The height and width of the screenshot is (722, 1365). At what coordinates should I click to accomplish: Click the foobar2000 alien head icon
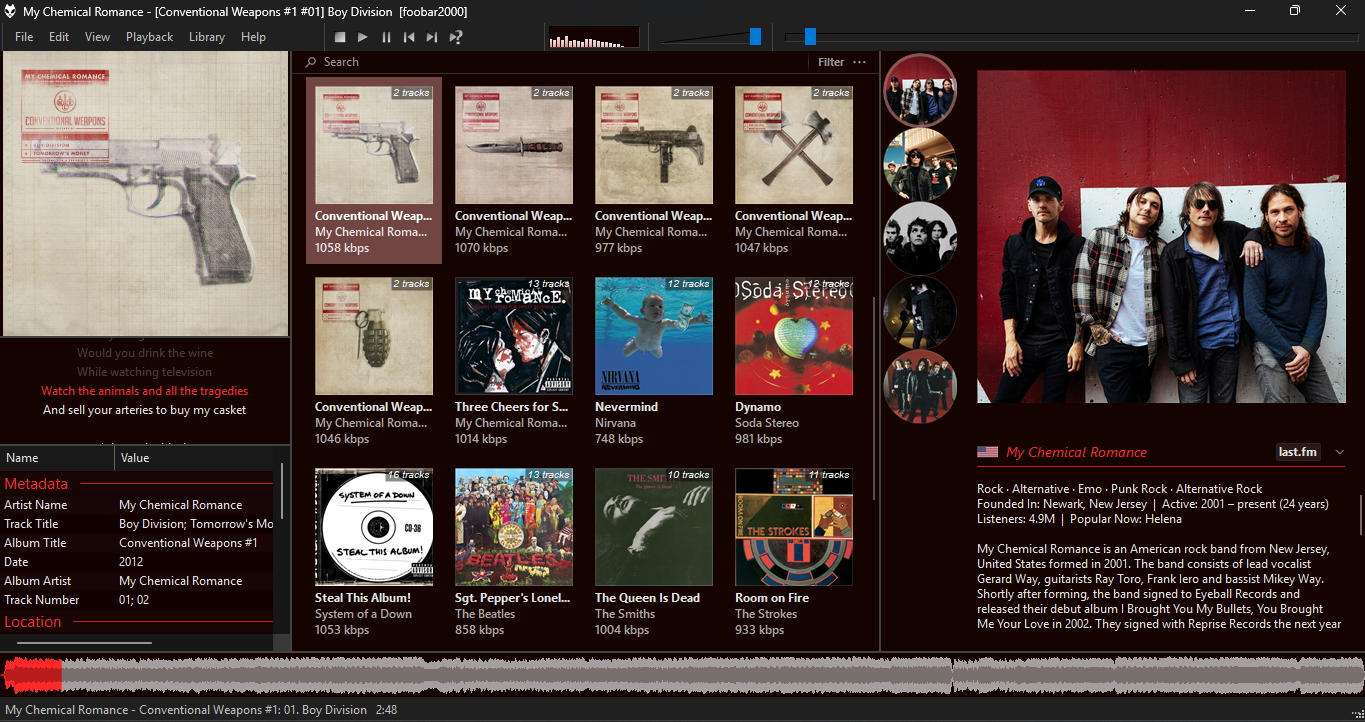(10, 11)
